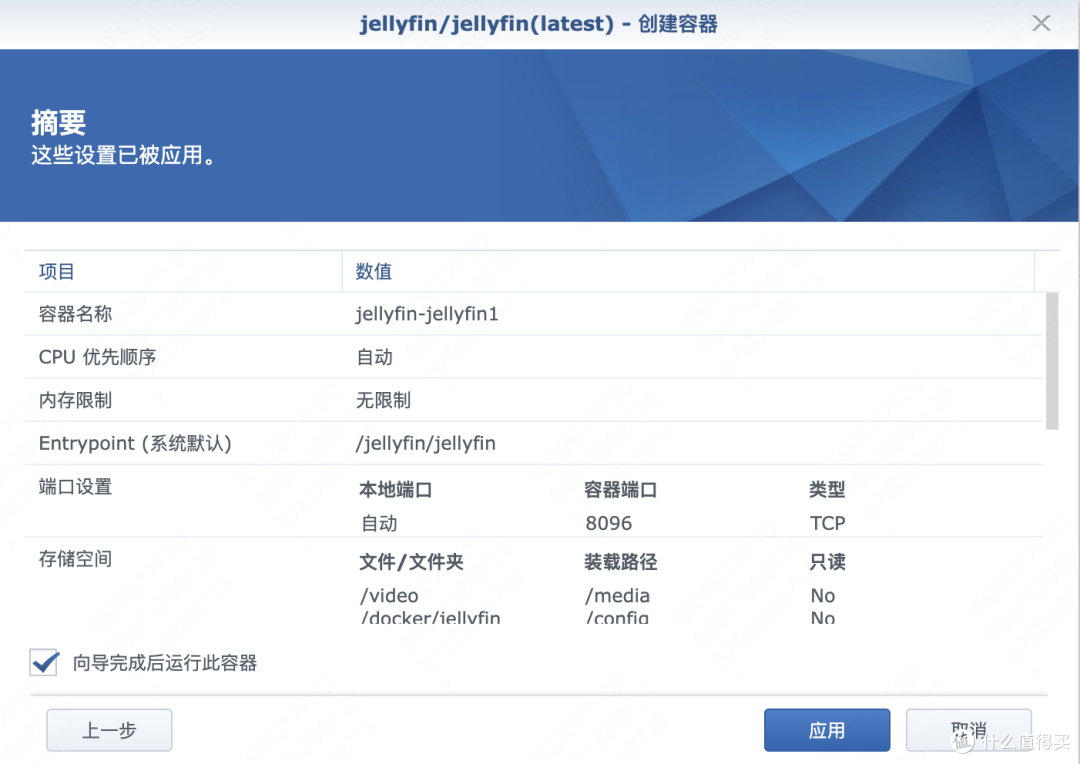
Task: Click the /jellyfin/jellyfin entrypoint value
Action: coord(426,443)
